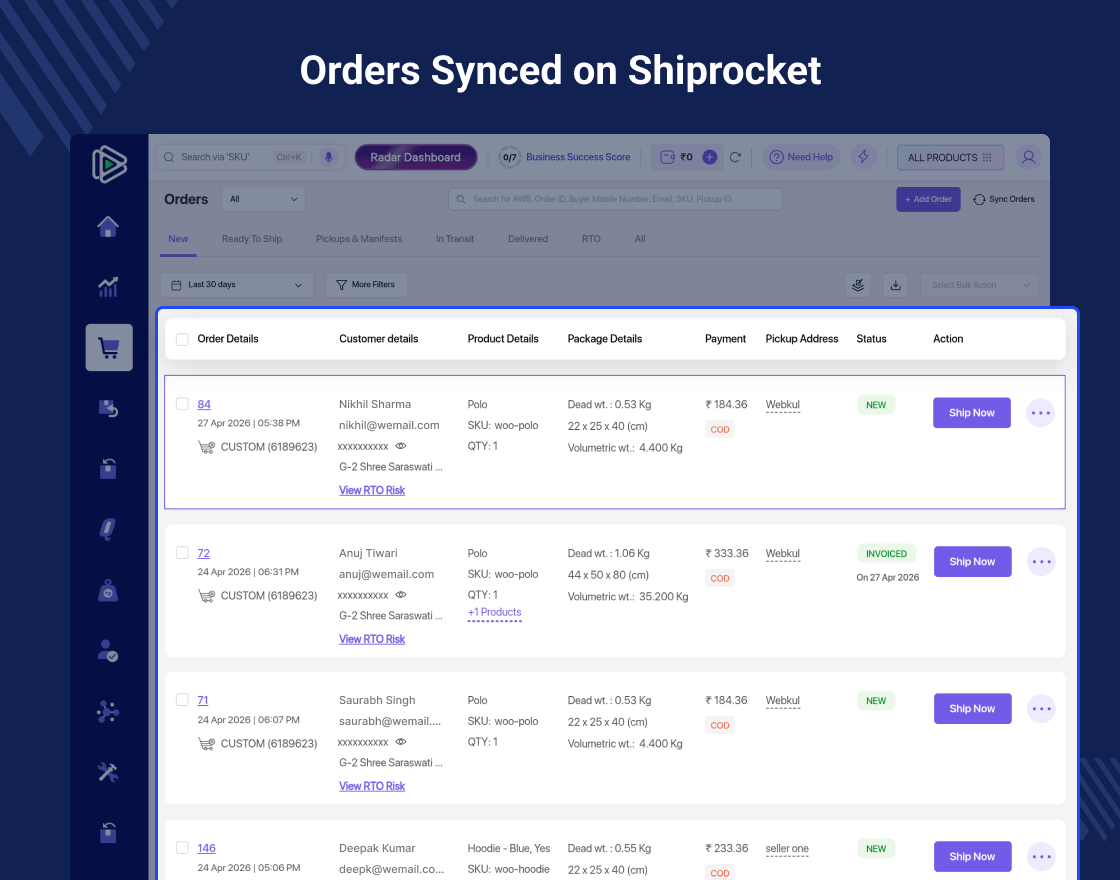Click Webkul pickup address for order 84
The image size is (1120, 880).
(x=782, y=404)
